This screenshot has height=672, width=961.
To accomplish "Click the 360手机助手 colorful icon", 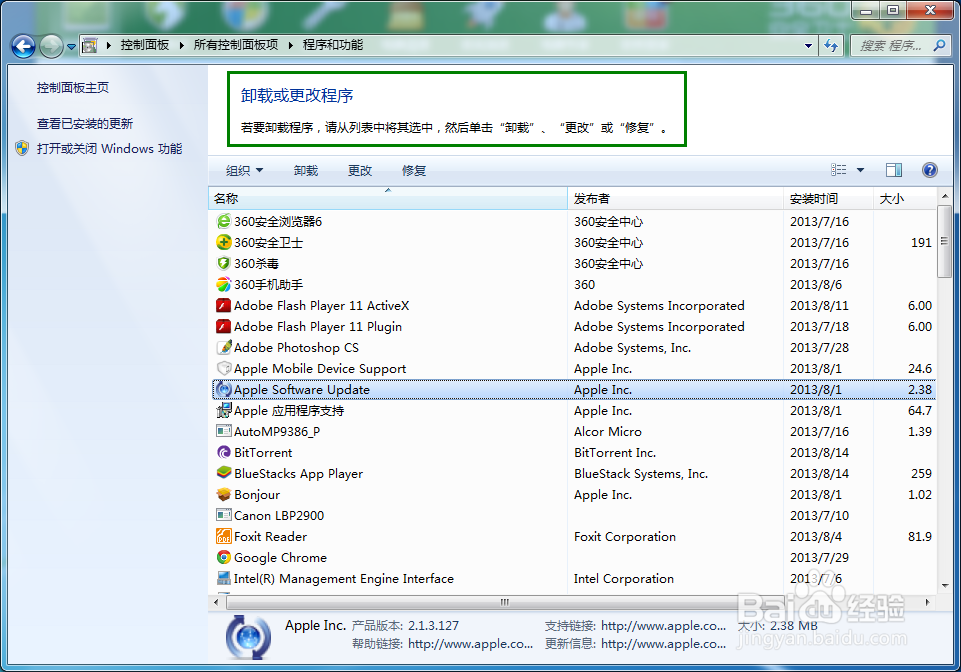I will pyautogui.click(x=224, y=284).
